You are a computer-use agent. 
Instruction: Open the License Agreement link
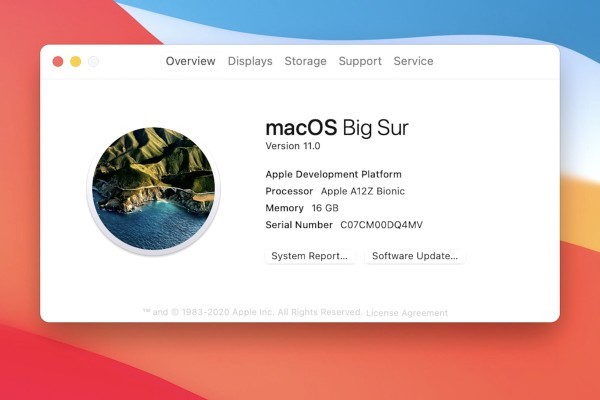tap(407, 313)
